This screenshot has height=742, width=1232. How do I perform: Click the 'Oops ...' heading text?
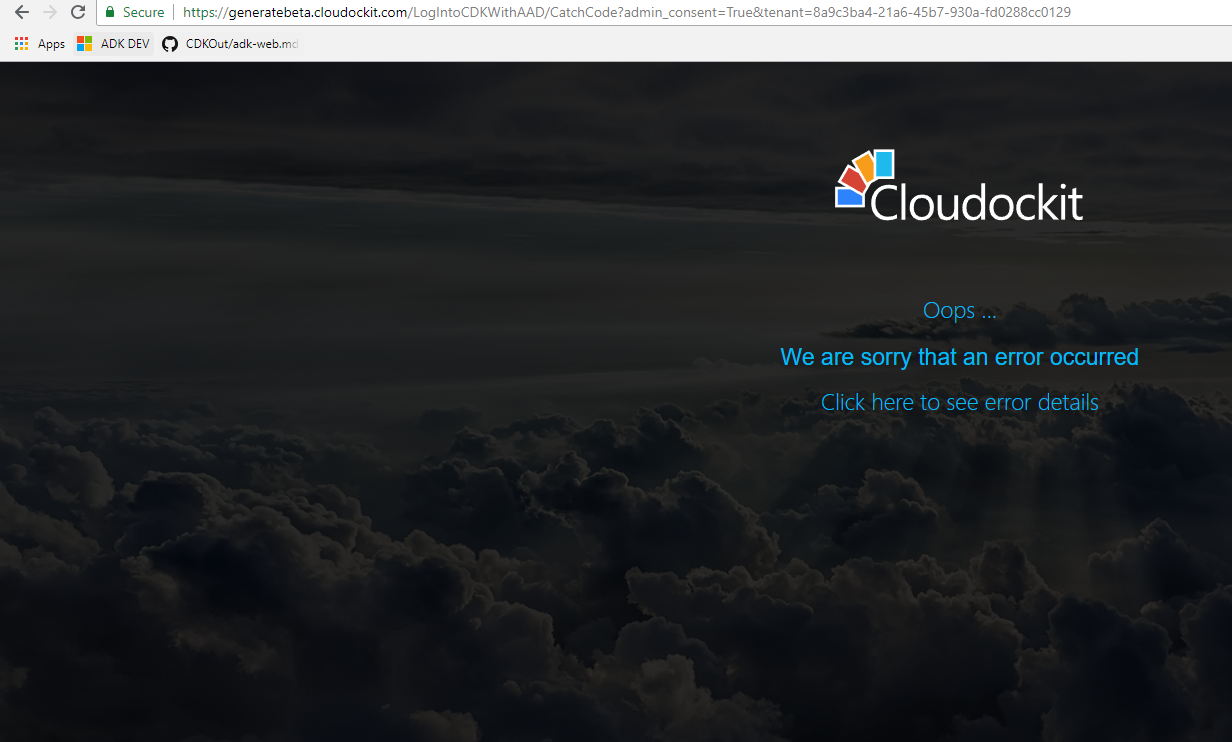click(x=959, y=311)
